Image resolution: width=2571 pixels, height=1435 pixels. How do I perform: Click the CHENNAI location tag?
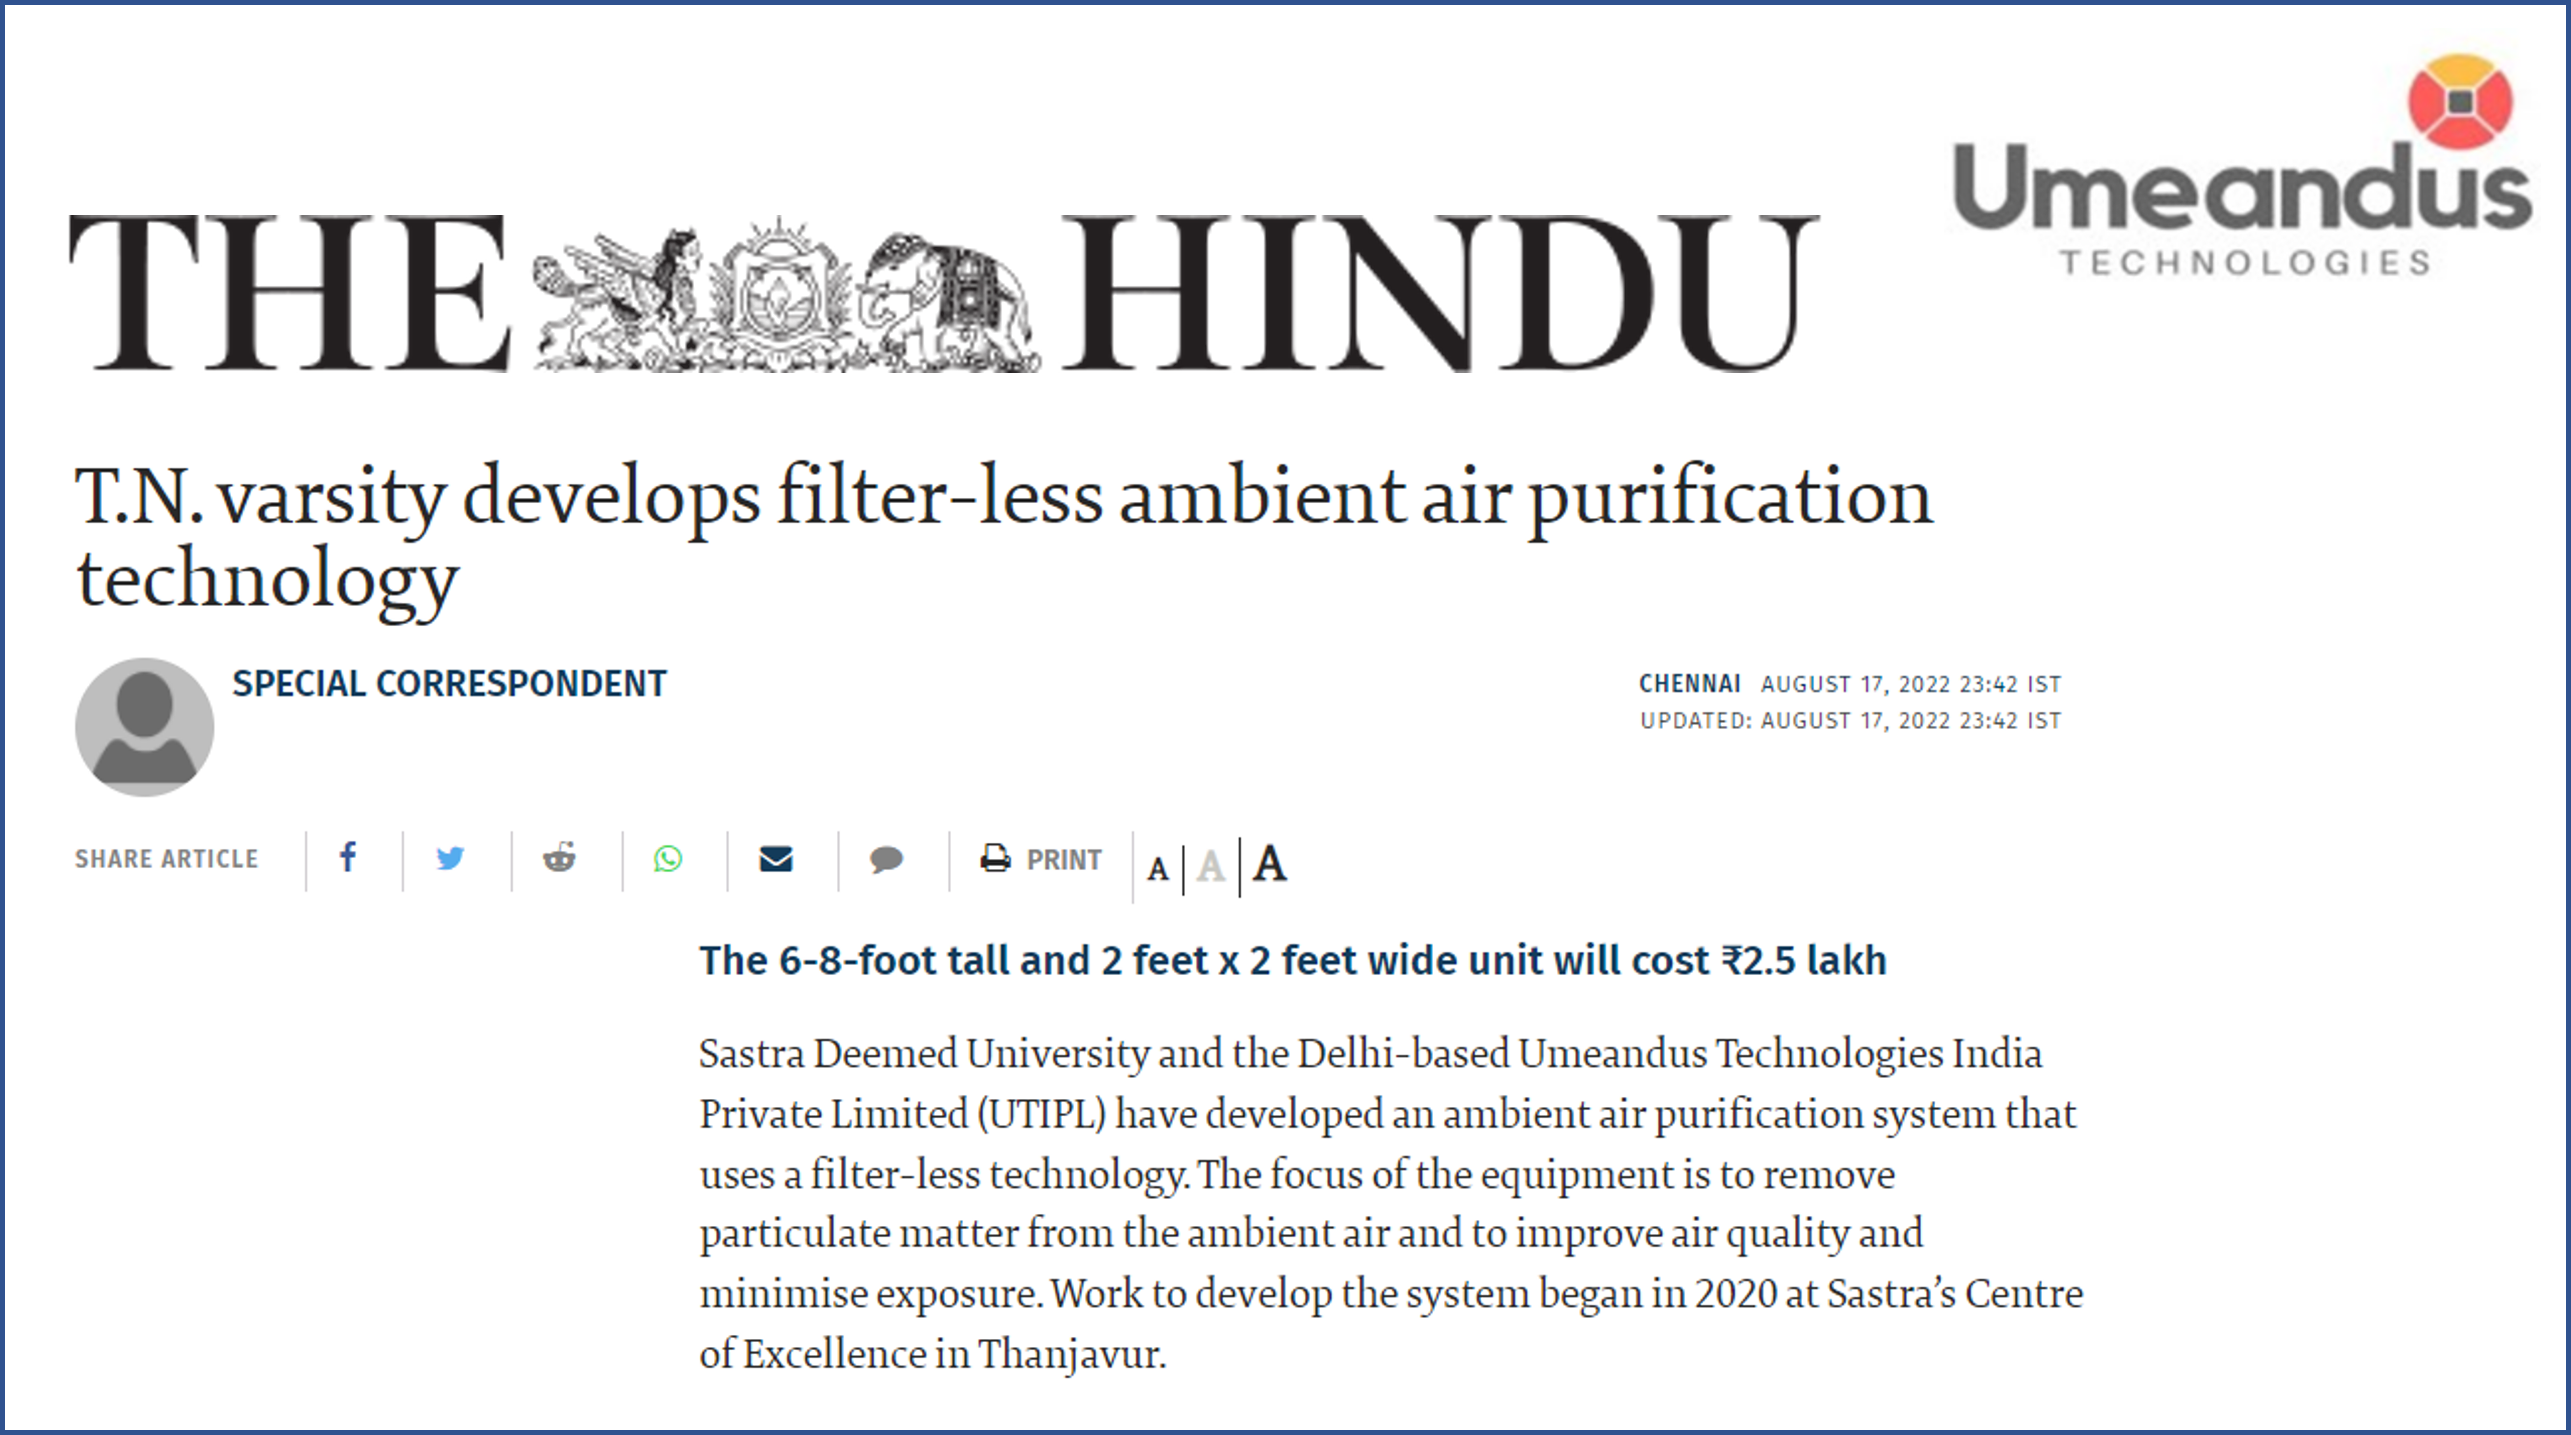click(x=1689, y=684)
